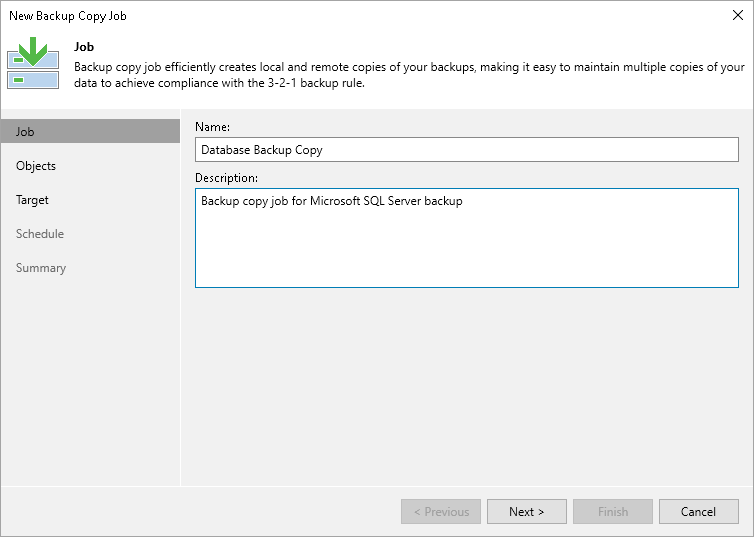
Task: Click the green arrow backup copy icon
Action: tap(33, 64)
